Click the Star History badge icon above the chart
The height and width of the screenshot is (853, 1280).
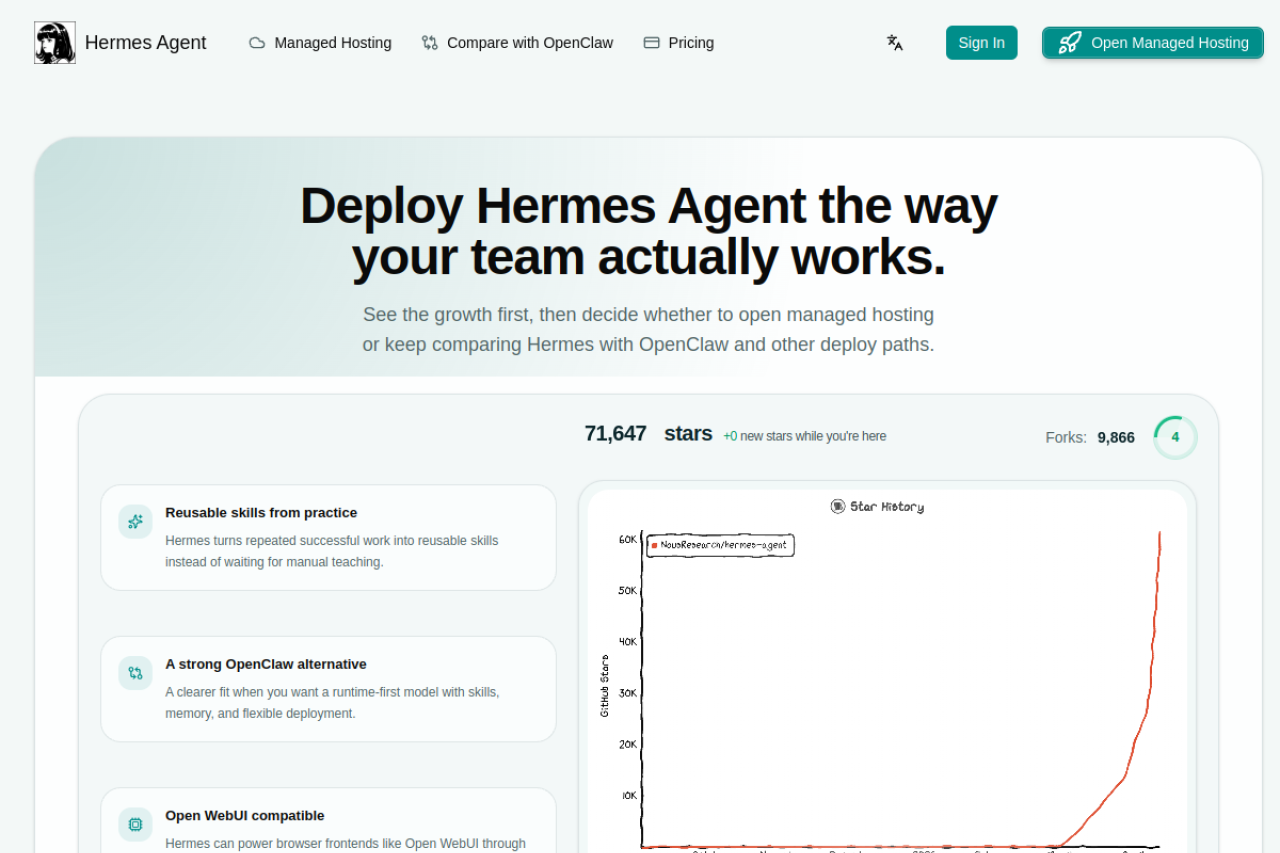coord(837,506)
